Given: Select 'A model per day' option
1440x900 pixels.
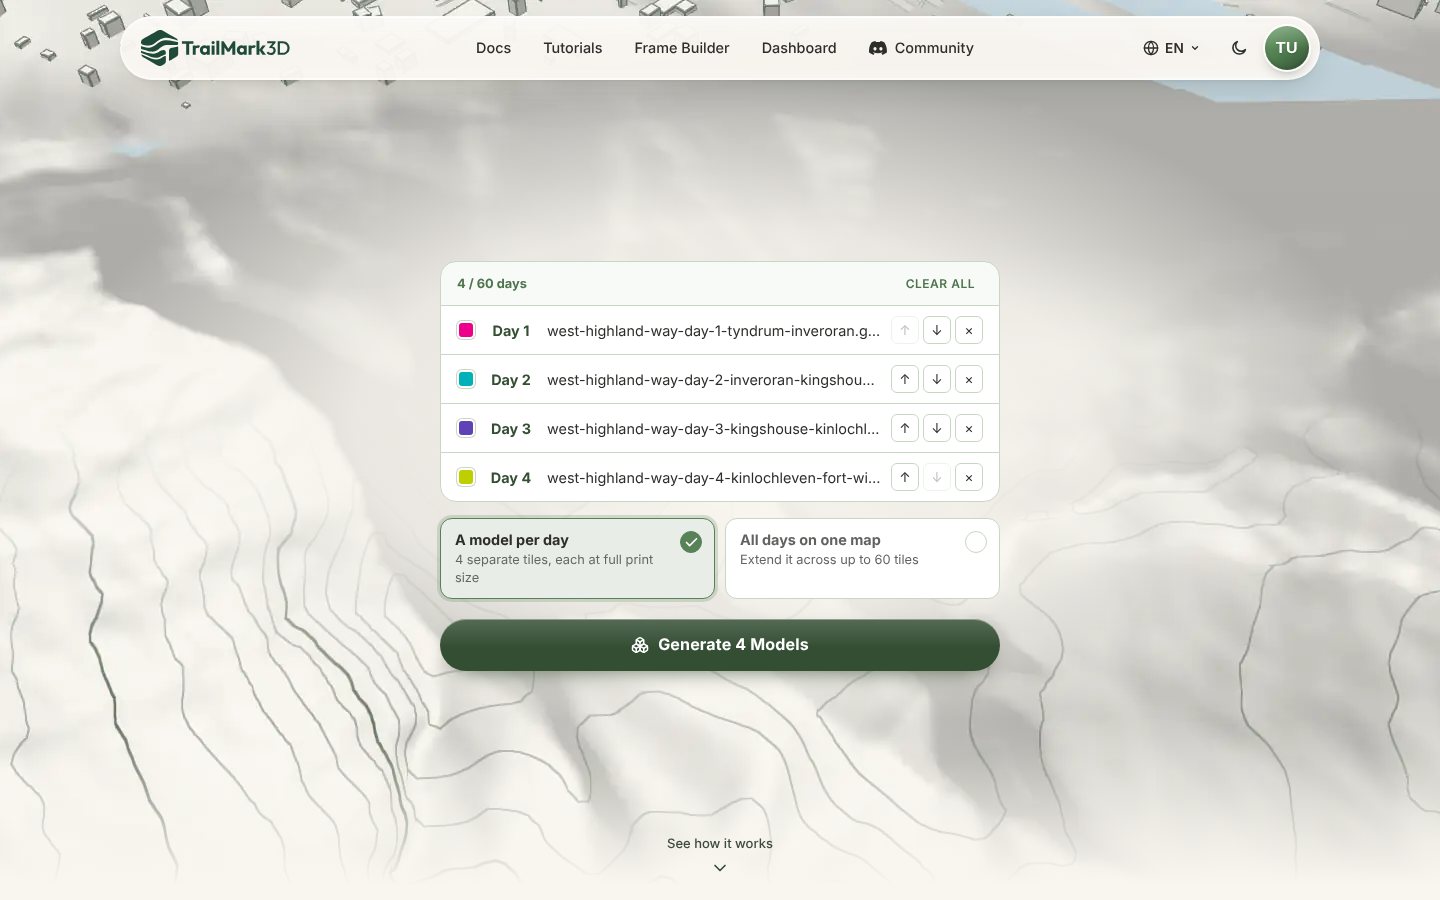Looking at the screenshot, I should coord(578,558).
